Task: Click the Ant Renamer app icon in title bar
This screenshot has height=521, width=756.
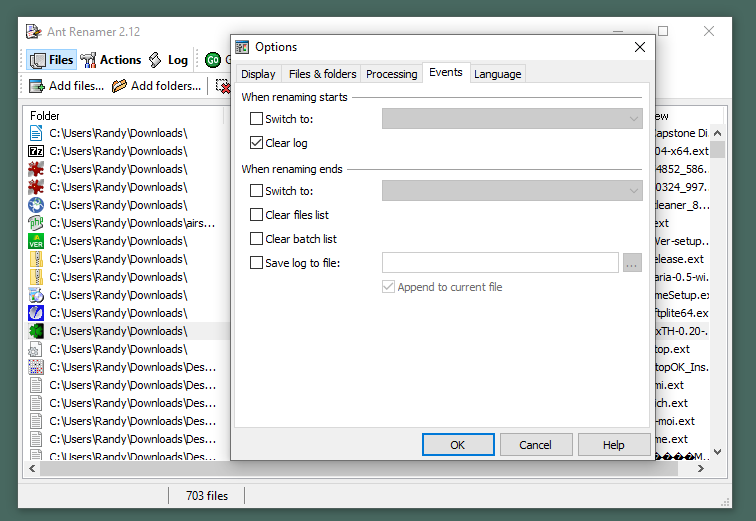Action: pos(33,32)
